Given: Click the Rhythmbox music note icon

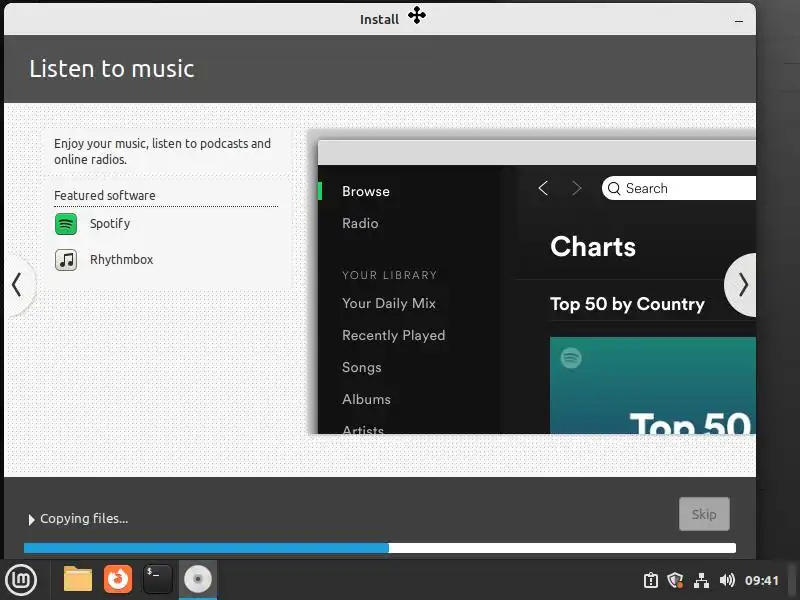Looking at the screenshot, I should tap(66, 260).
